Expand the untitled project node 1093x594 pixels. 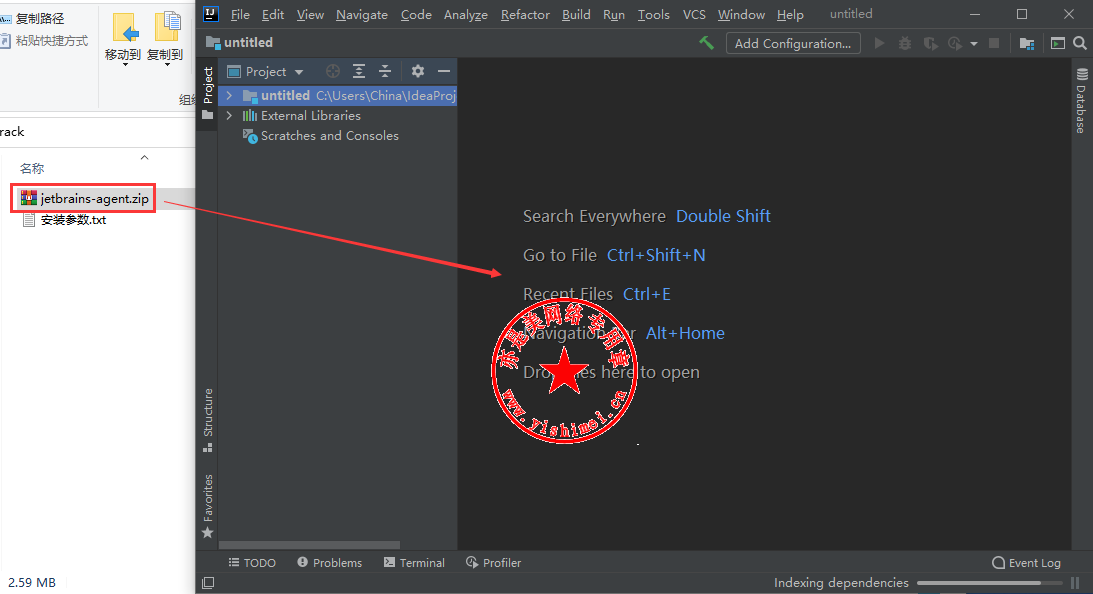tap(229, 96)
